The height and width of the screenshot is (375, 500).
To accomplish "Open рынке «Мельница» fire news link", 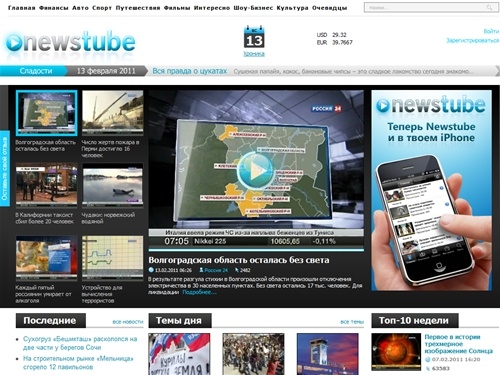I will pyautogui.click(x=78, y=363).
